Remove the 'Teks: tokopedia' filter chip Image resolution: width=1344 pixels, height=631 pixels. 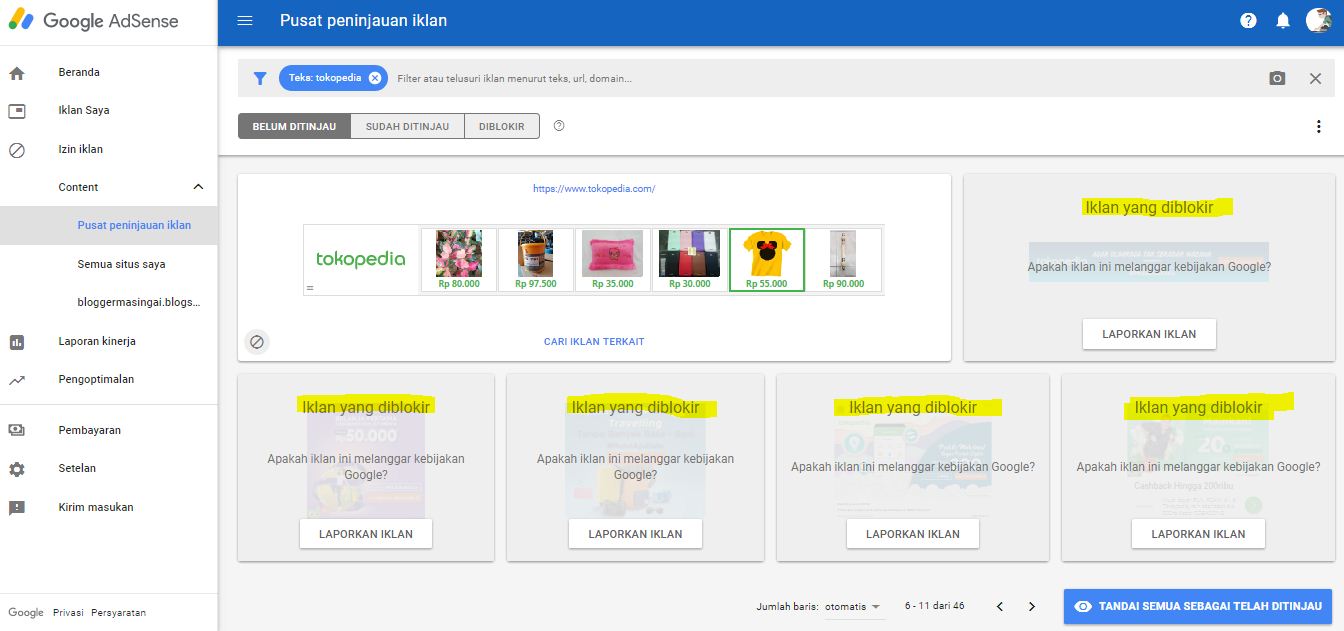tap(375, 77)
